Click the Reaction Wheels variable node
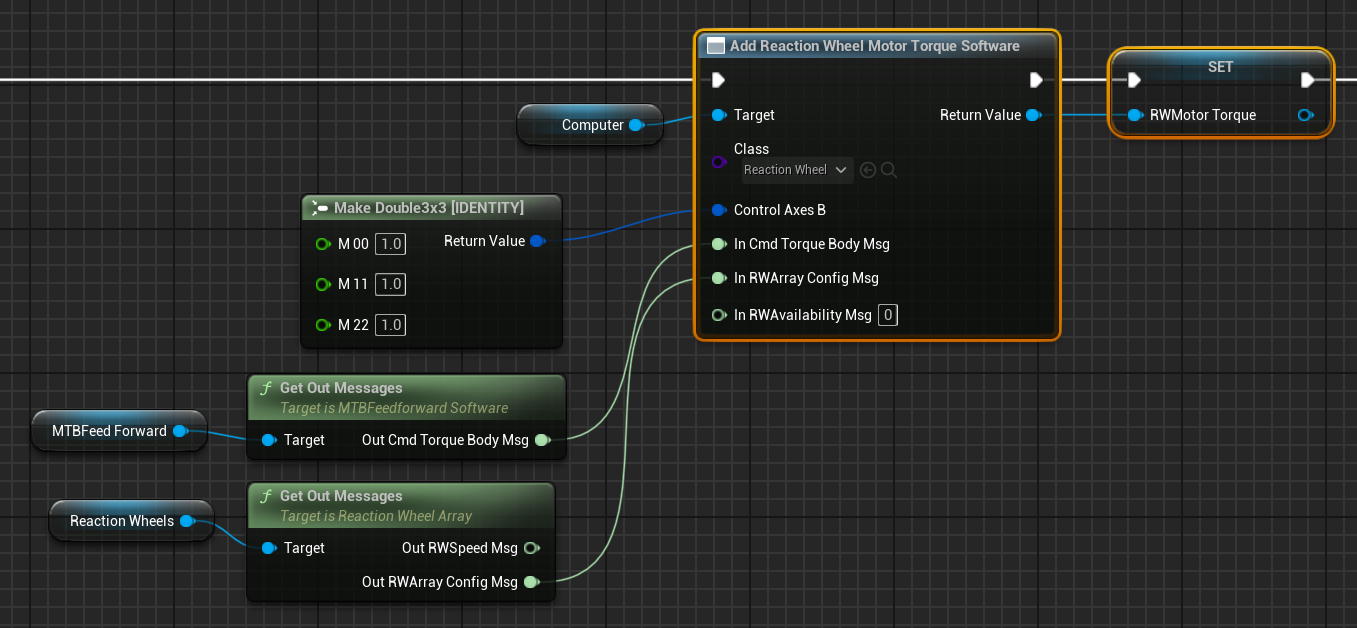 (122, 521)
